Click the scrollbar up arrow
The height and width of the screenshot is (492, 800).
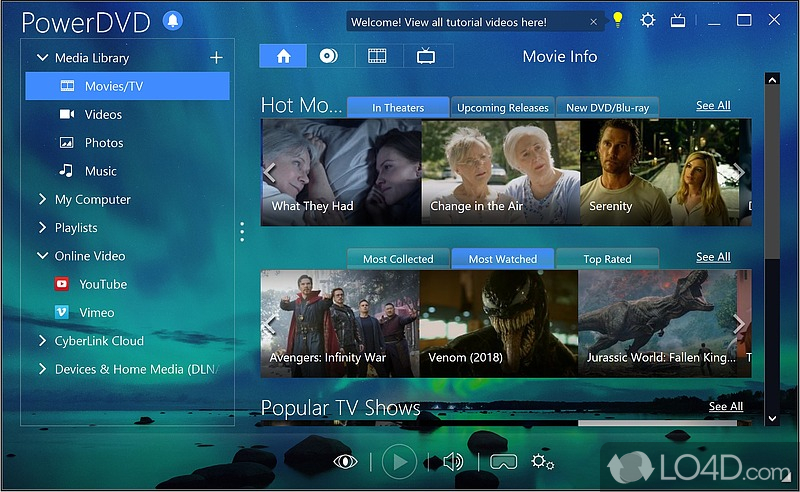[x=772, y=80]
